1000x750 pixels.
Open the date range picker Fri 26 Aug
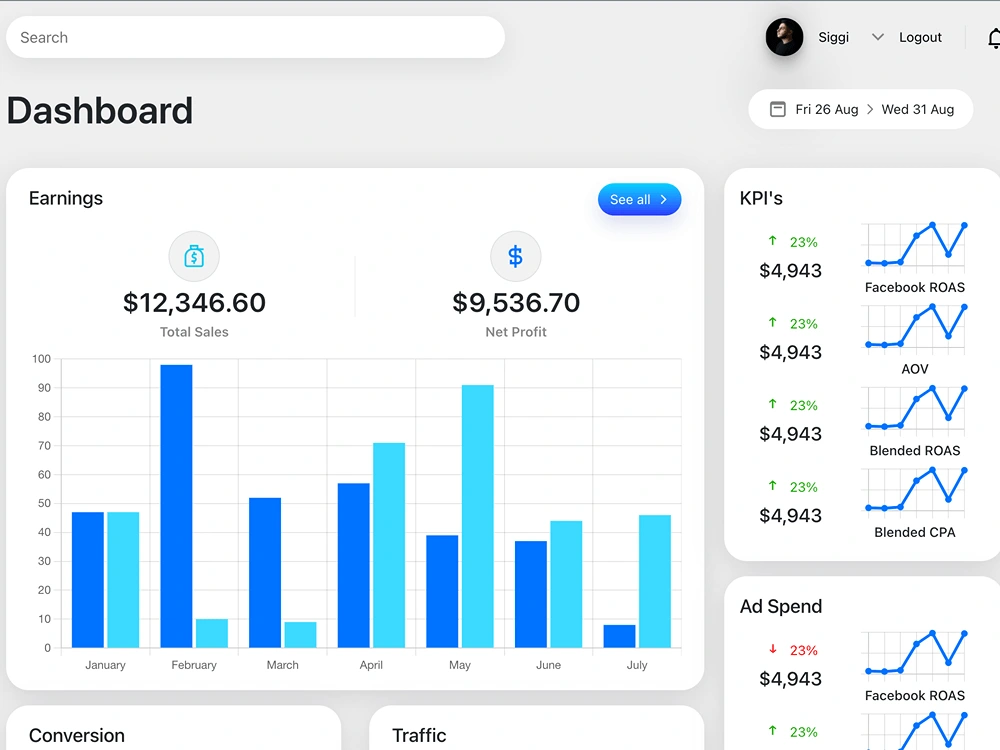(827, 109)
